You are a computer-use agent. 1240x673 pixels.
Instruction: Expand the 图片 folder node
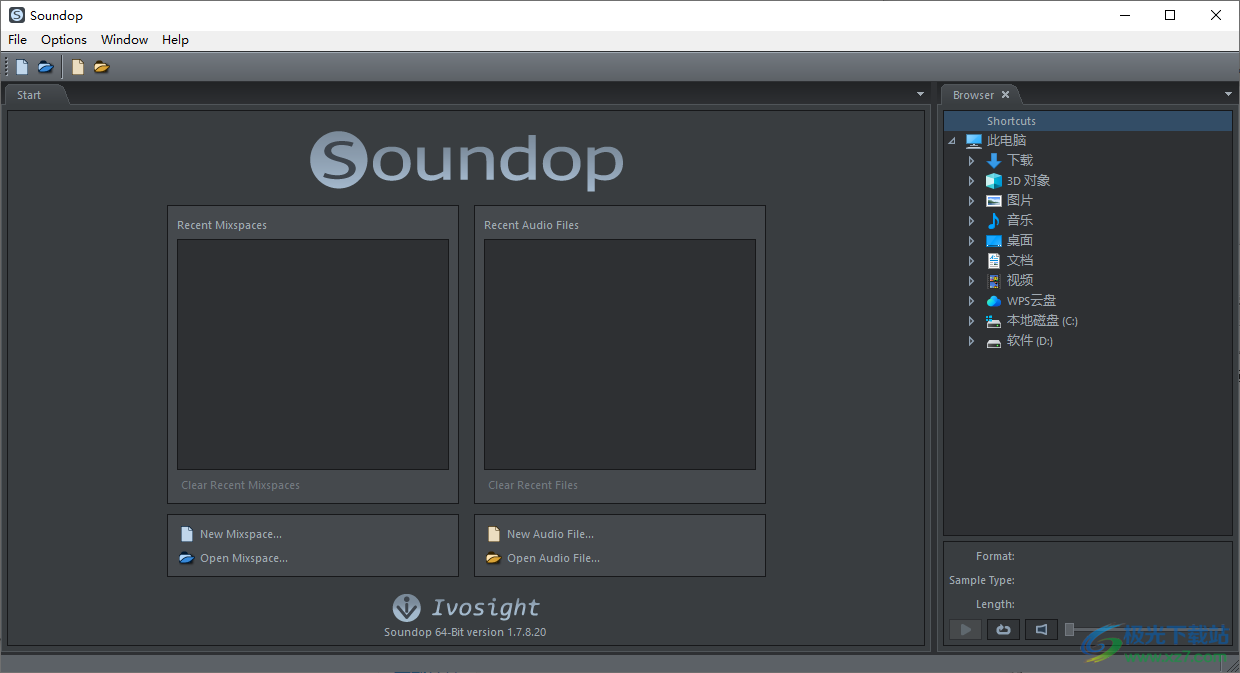click(971, 201)
